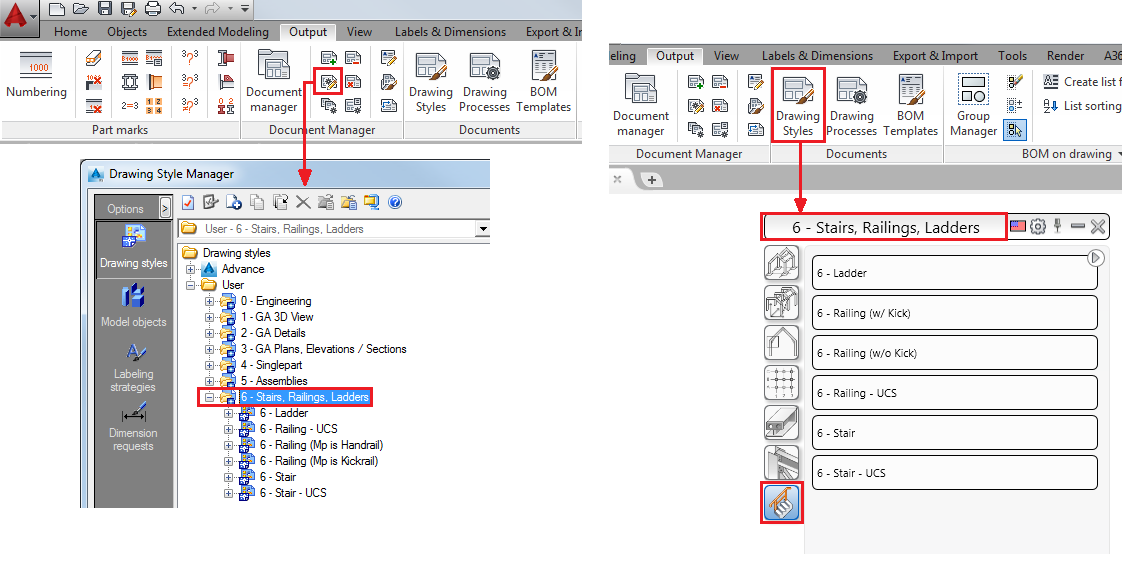Click the New file icon in quick access toolbar

click(57, 9)
